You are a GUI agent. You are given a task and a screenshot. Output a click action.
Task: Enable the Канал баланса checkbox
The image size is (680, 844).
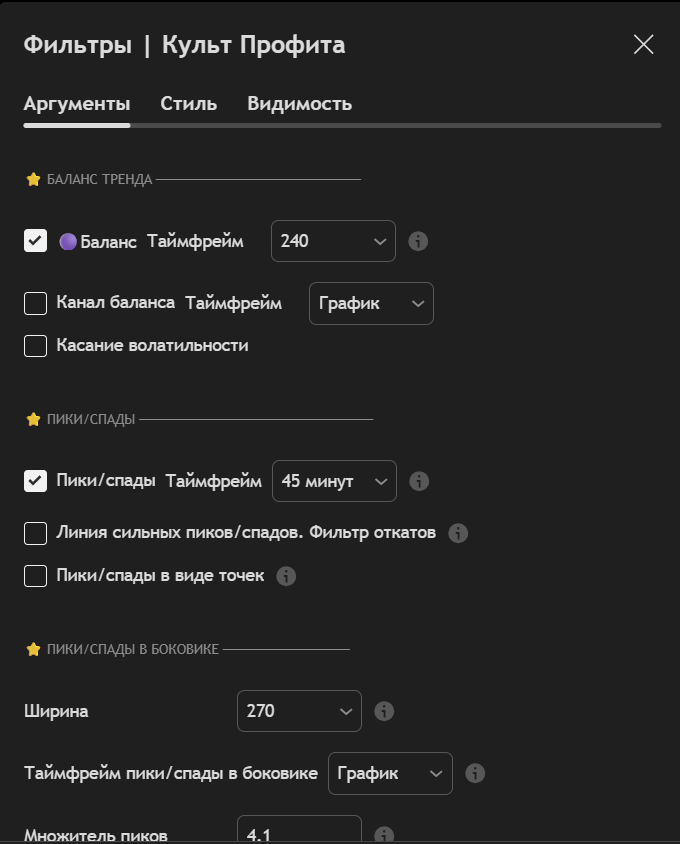36,303
